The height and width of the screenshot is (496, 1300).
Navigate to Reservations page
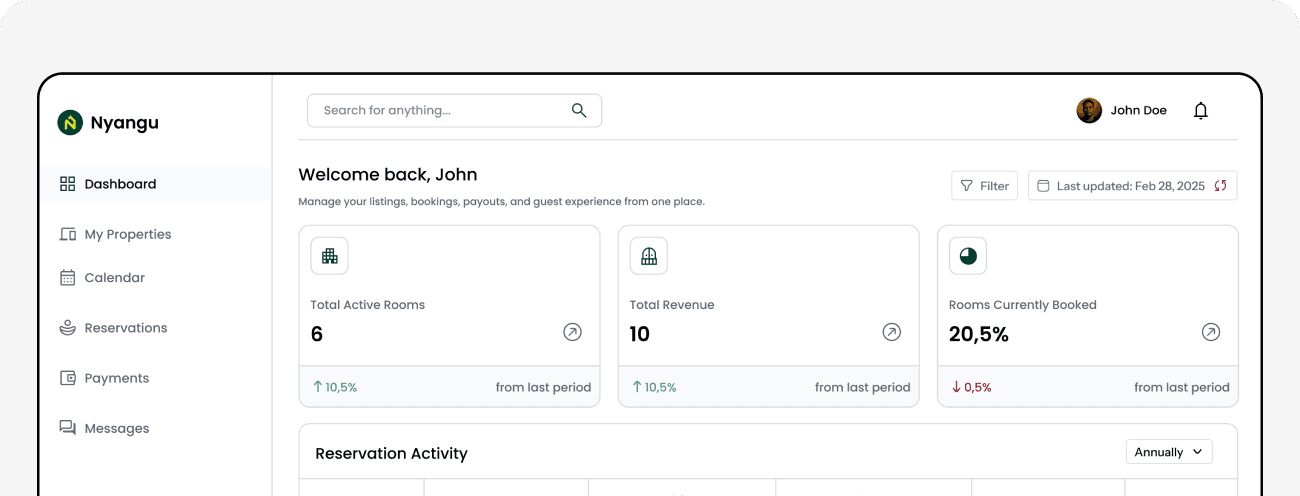125,328
